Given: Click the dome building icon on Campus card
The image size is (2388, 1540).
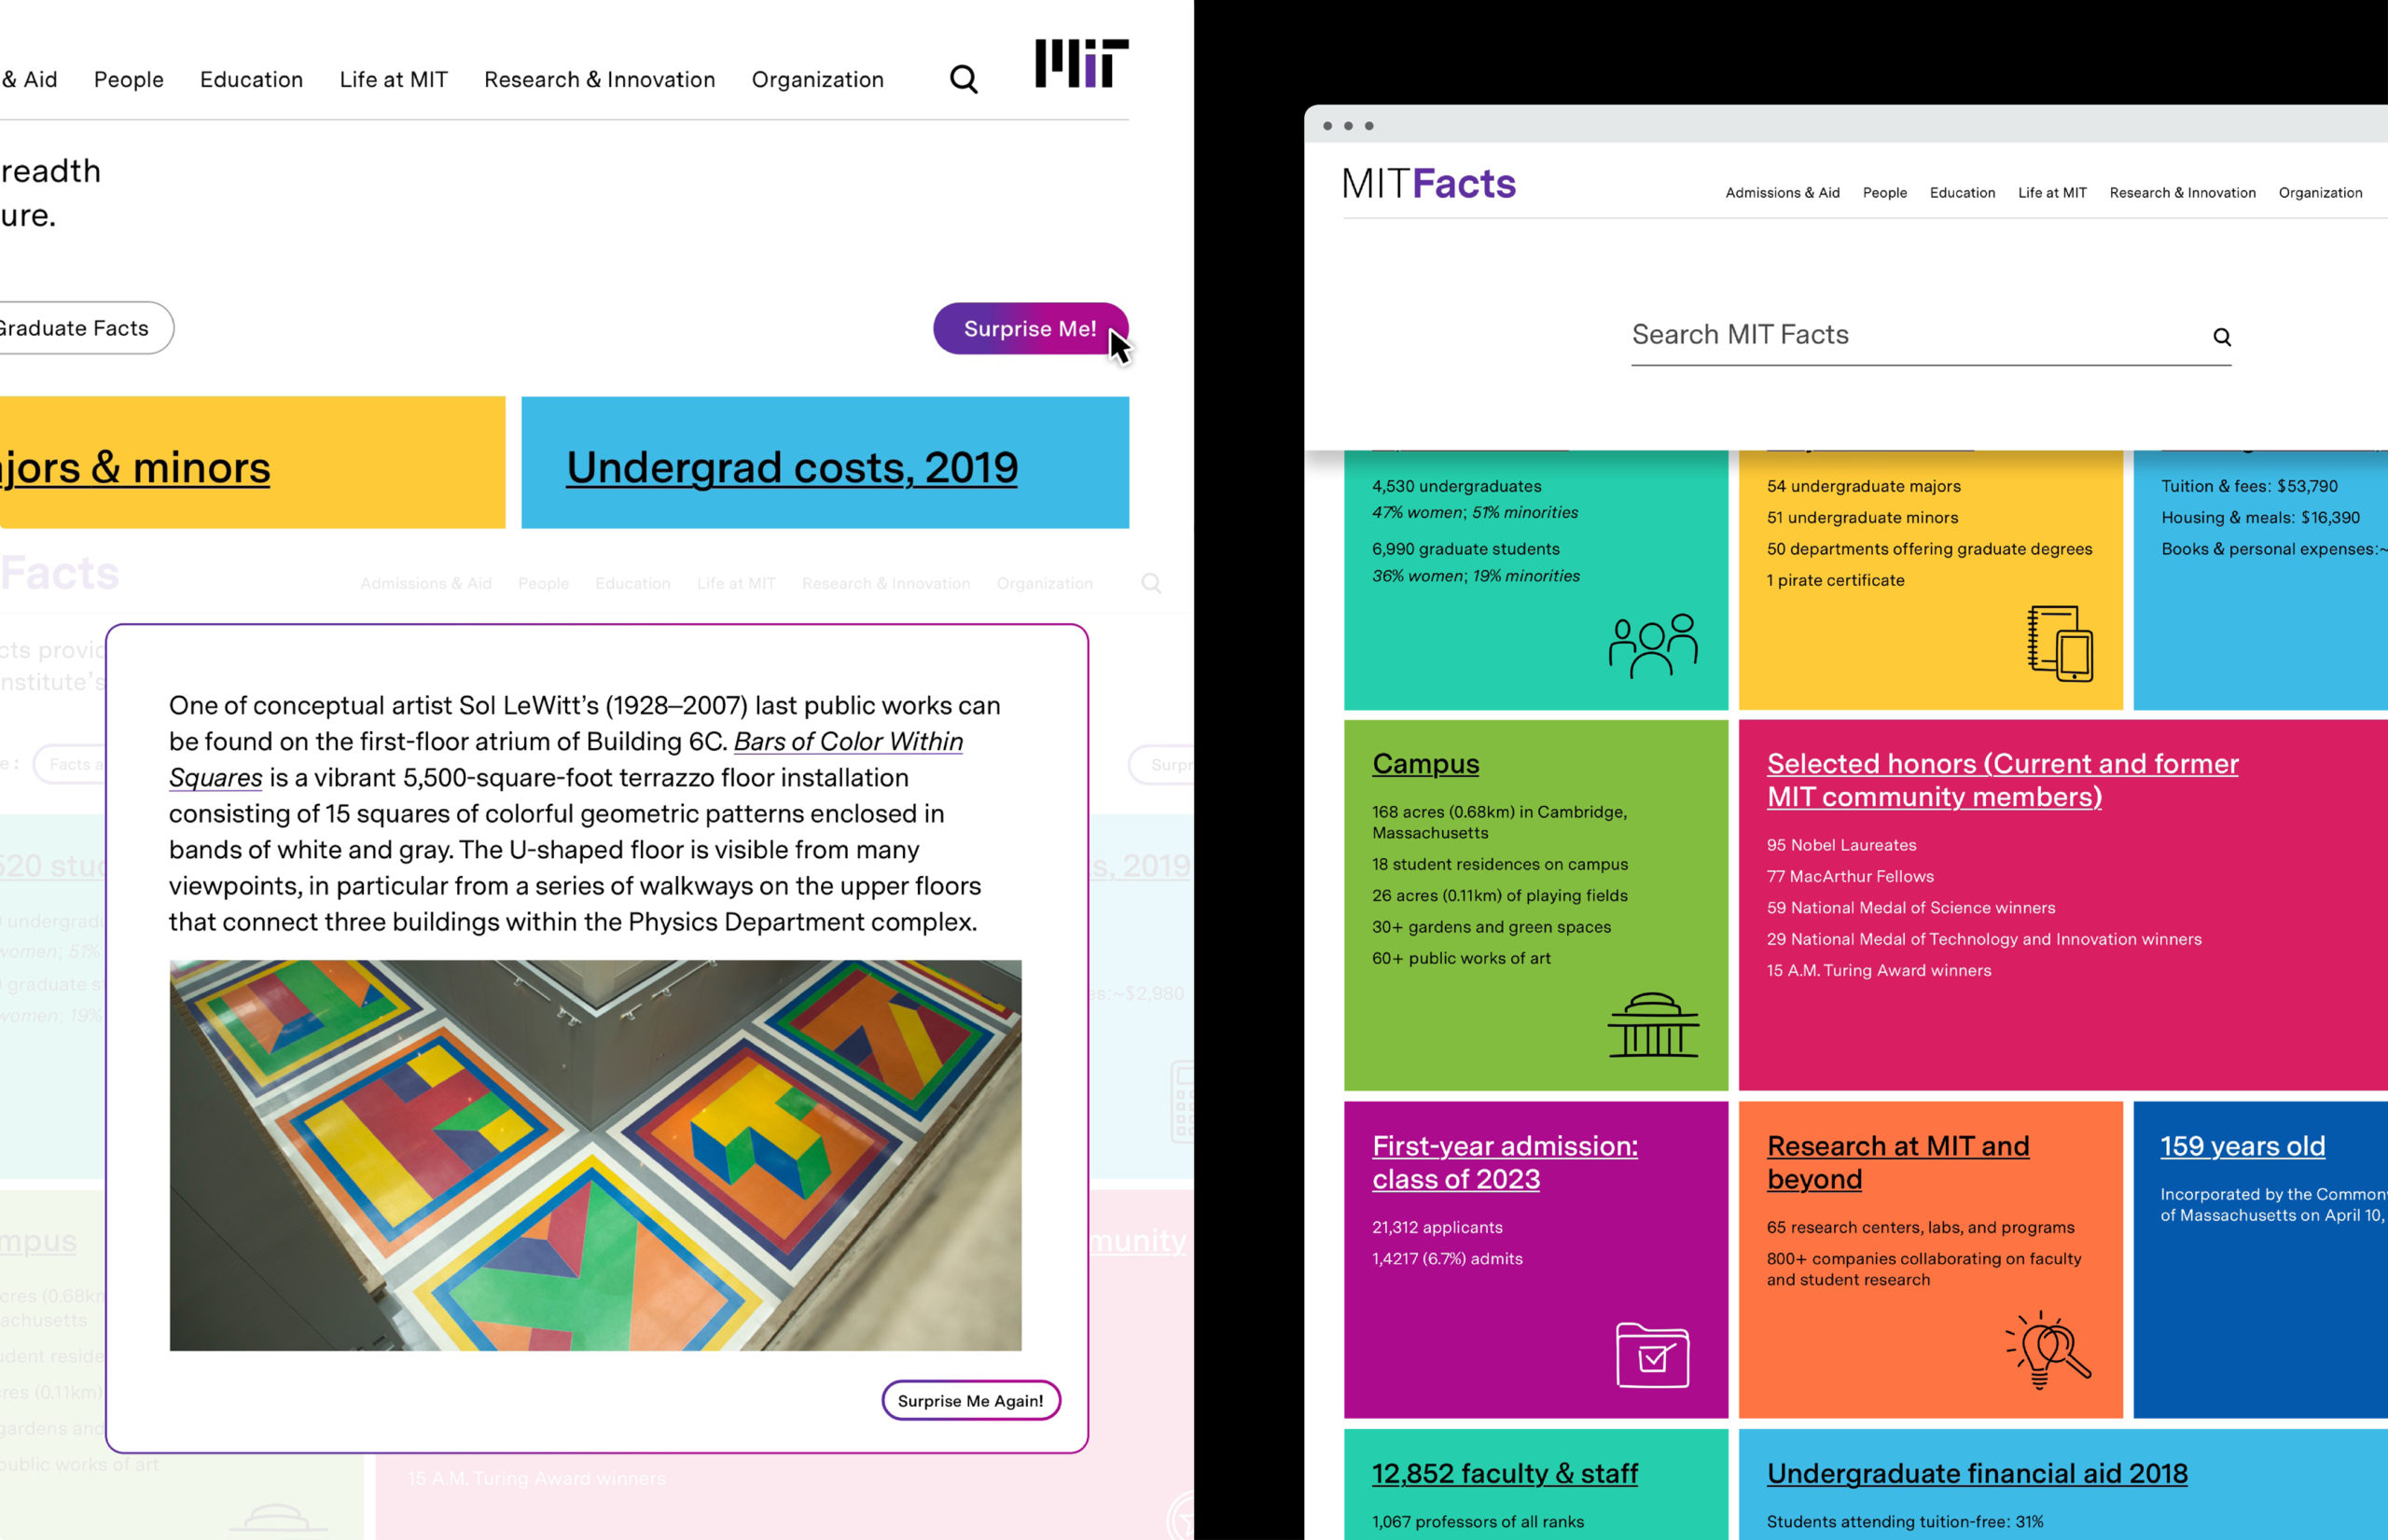Looking at the screenshot, I should click(1653, 1024).
